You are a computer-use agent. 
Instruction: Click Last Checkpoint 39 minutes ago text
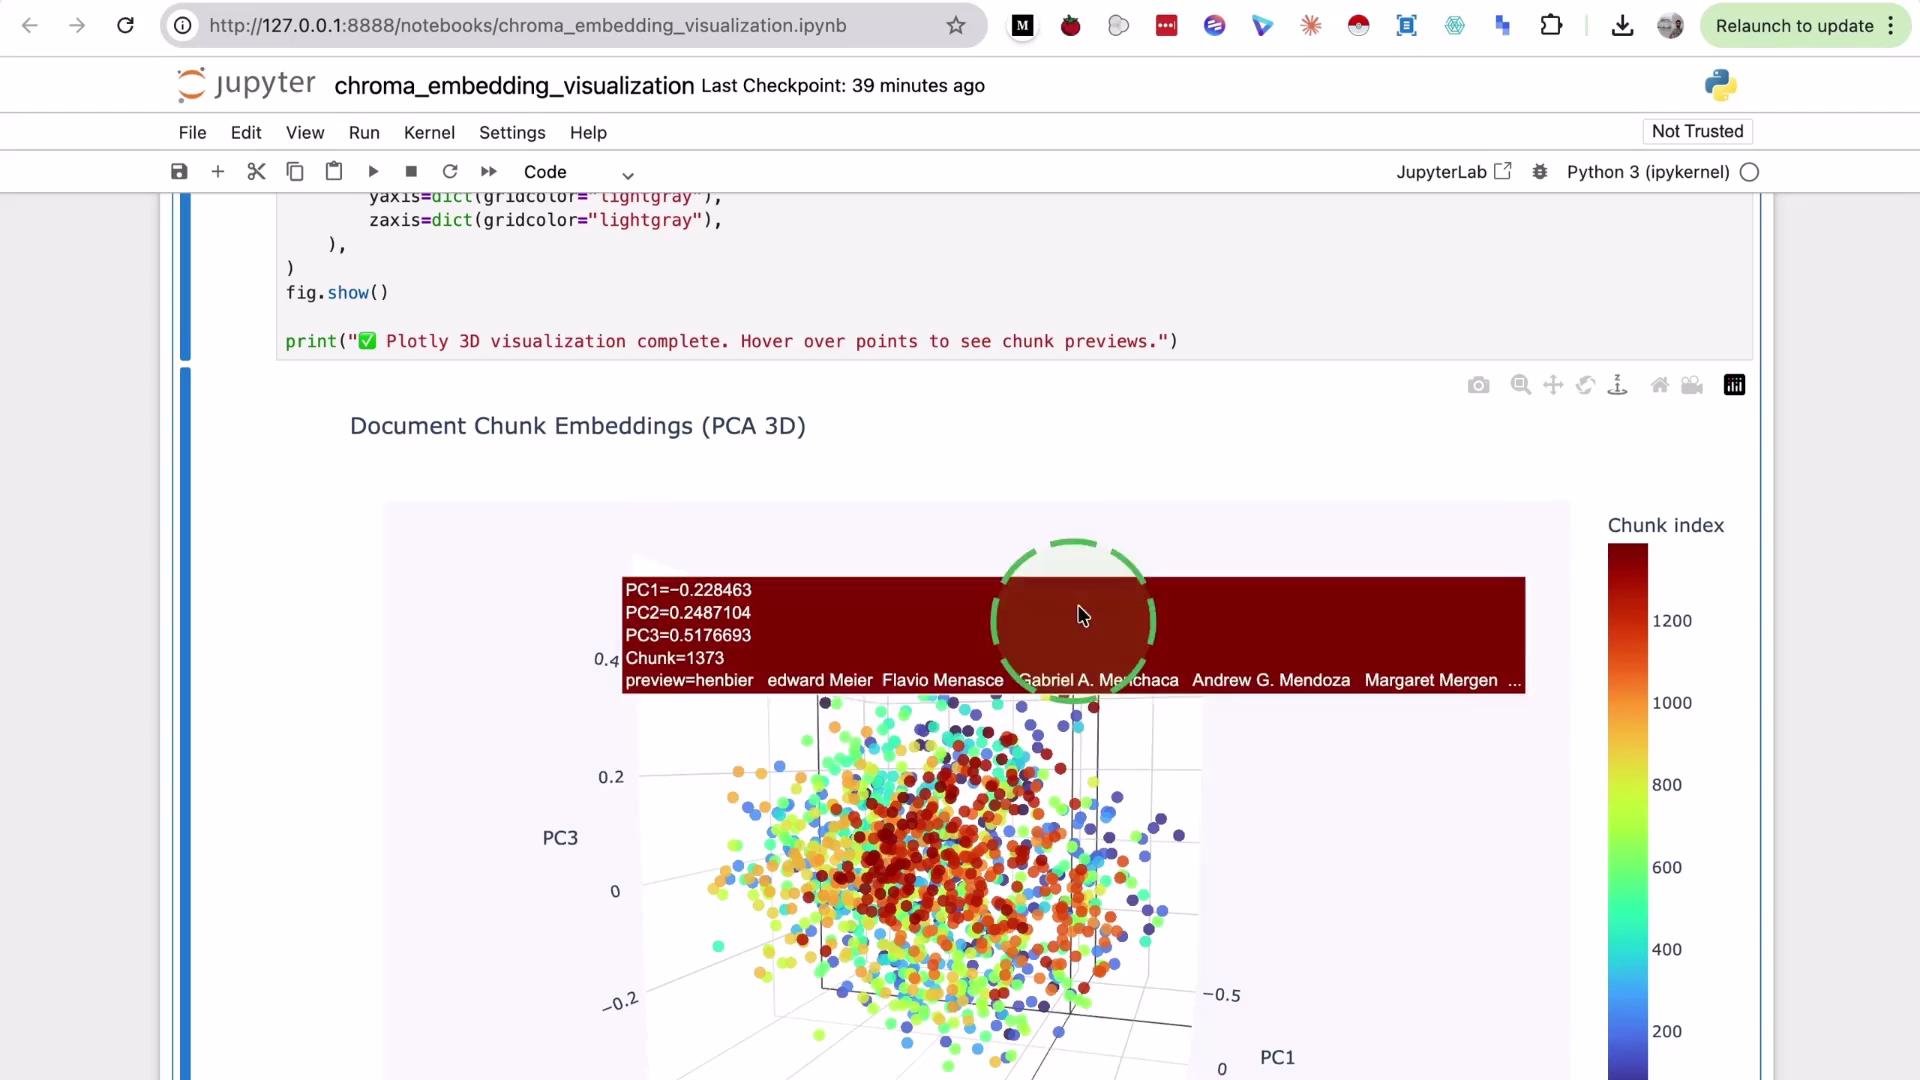843,86
